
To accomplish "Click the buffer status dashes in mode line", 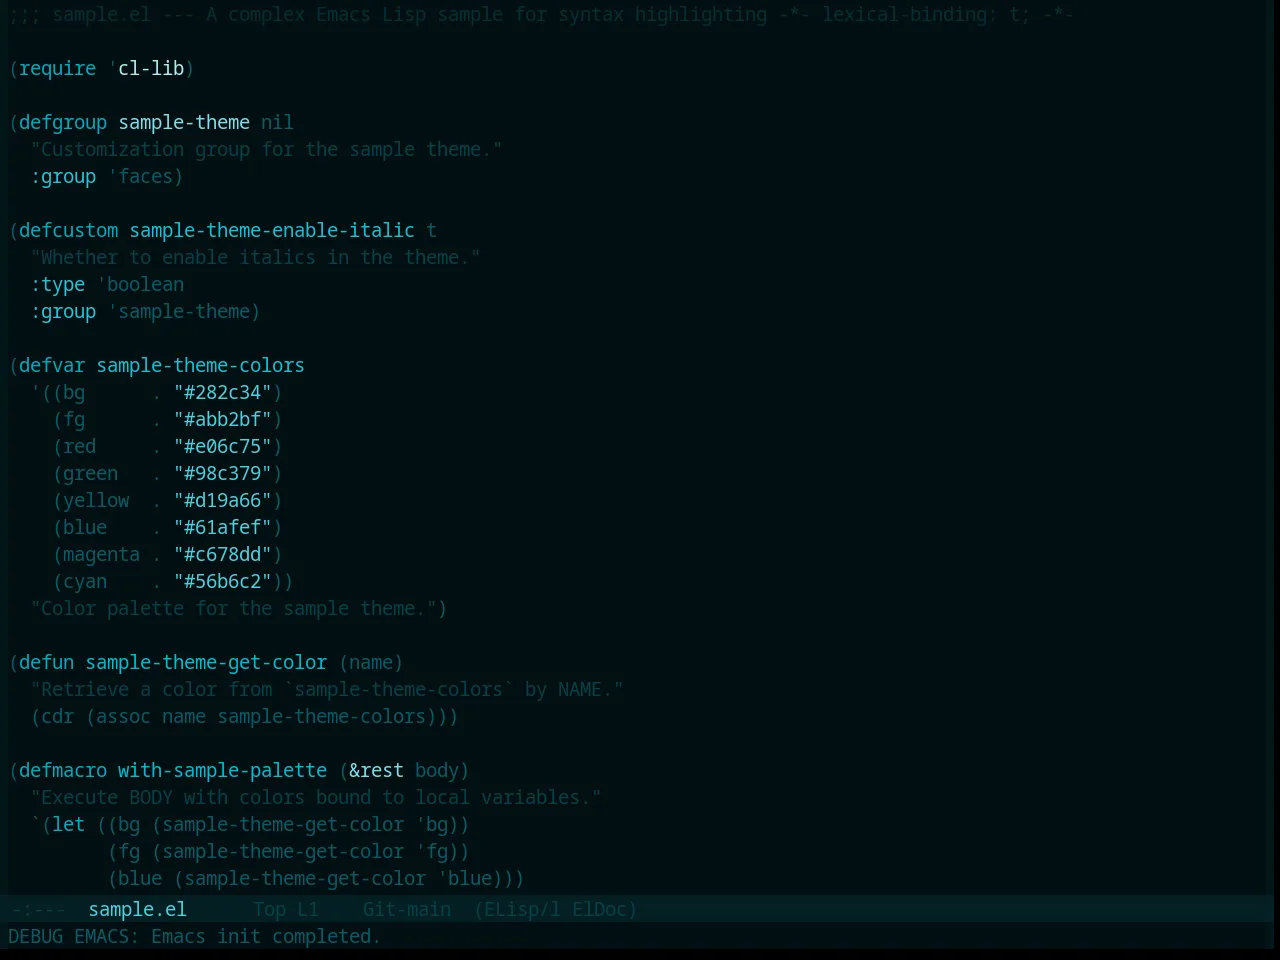I will 38,909.
